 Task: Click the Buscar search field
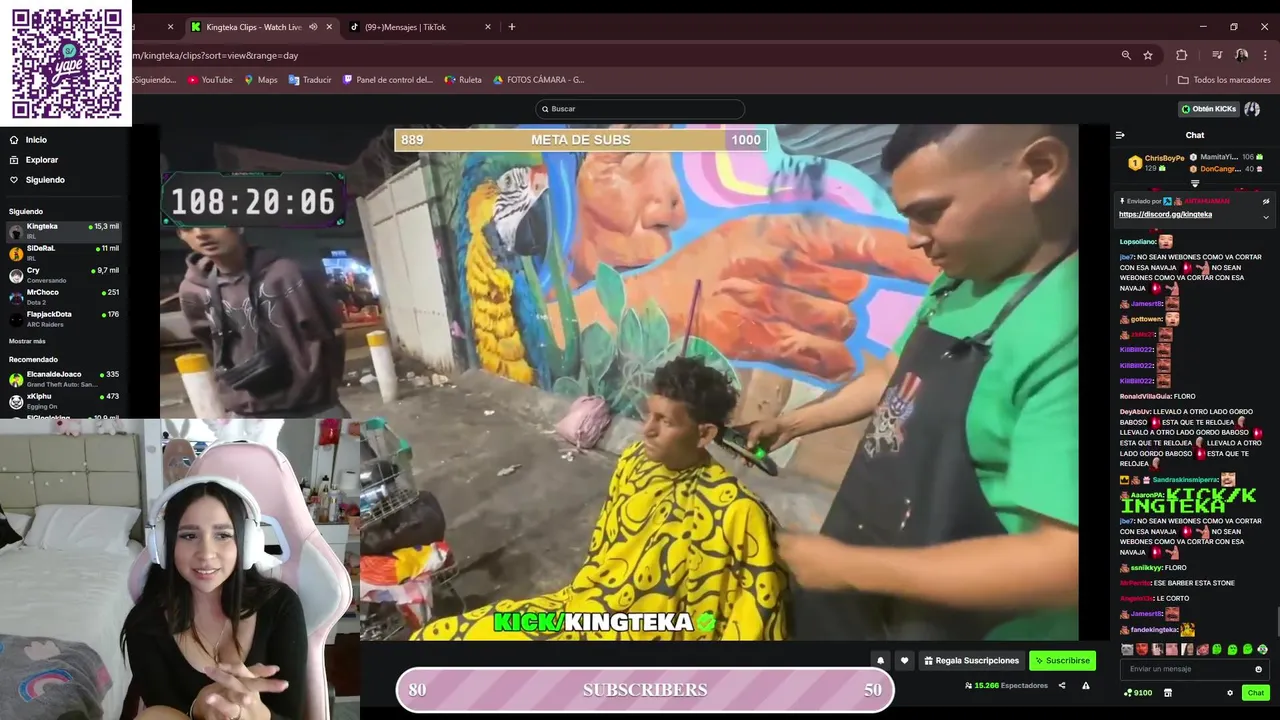pos(640,109)
